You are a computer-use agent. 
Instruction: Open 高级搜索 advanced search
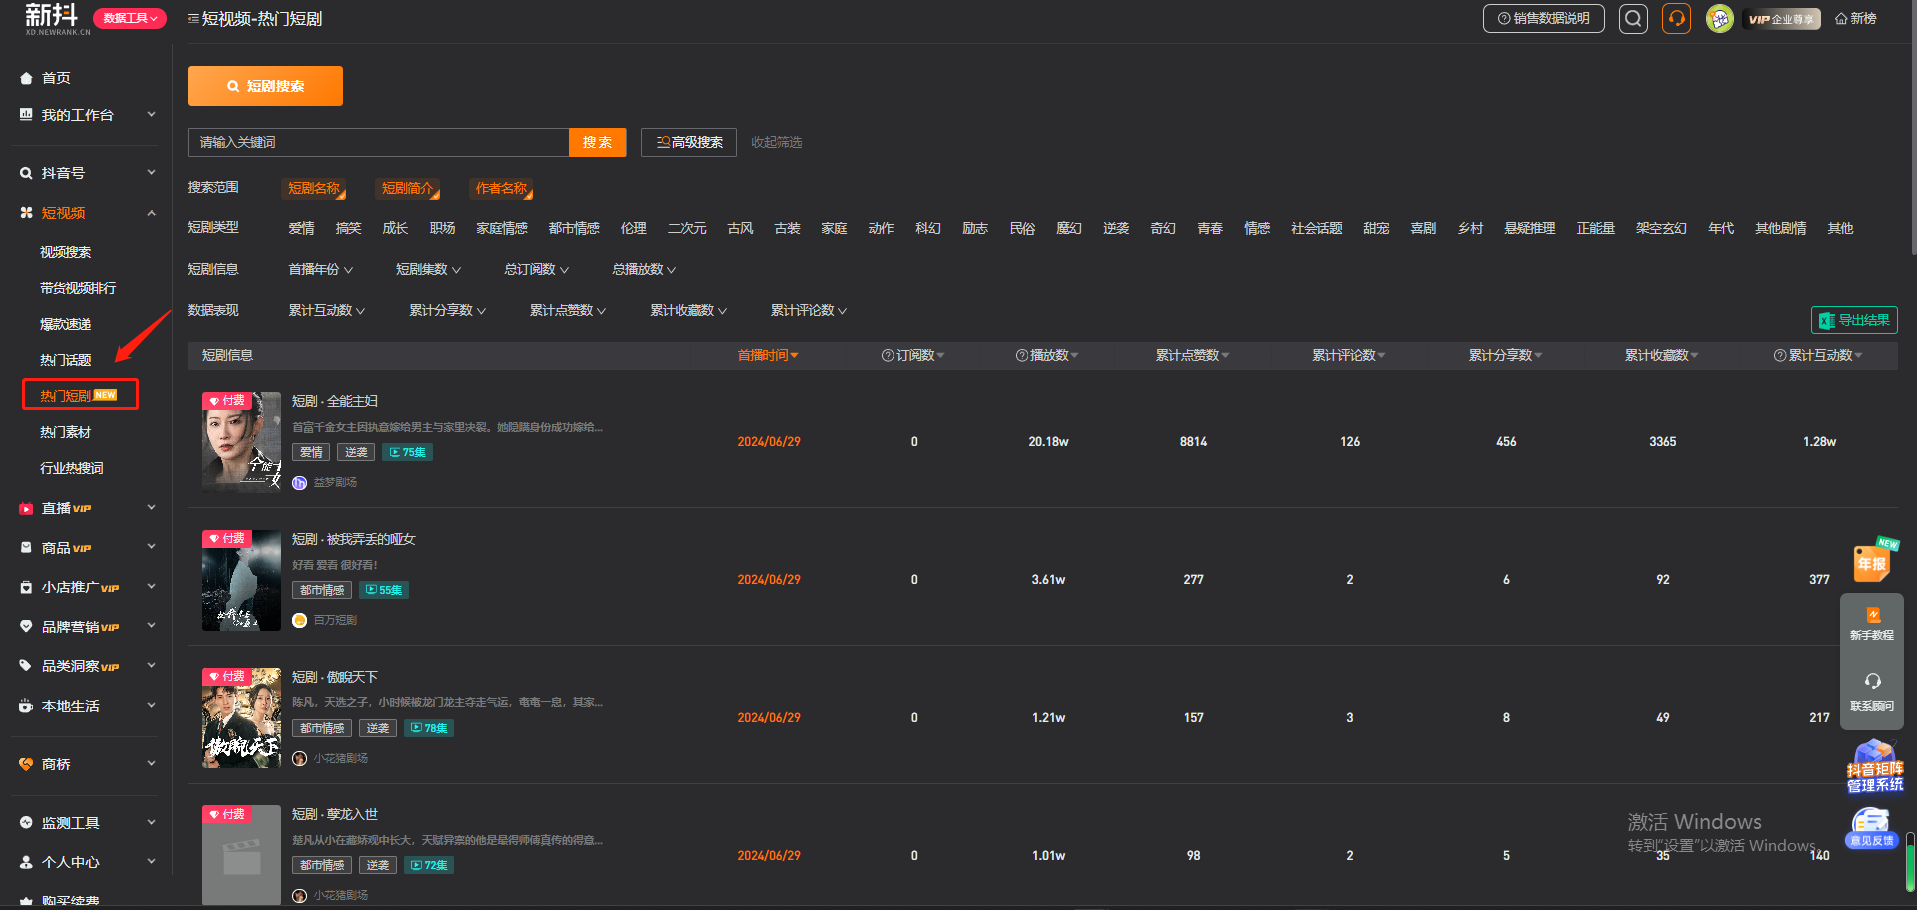pos(689,142)
